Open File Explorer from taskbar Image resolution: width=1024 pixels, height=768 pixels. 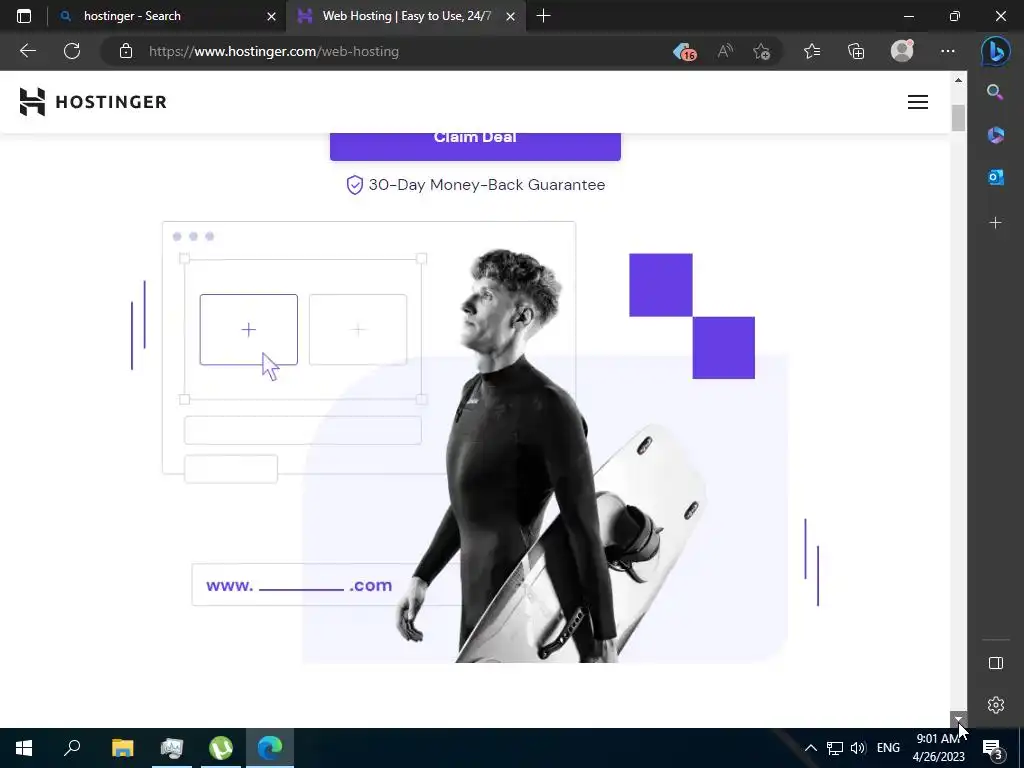click(122, 748)
